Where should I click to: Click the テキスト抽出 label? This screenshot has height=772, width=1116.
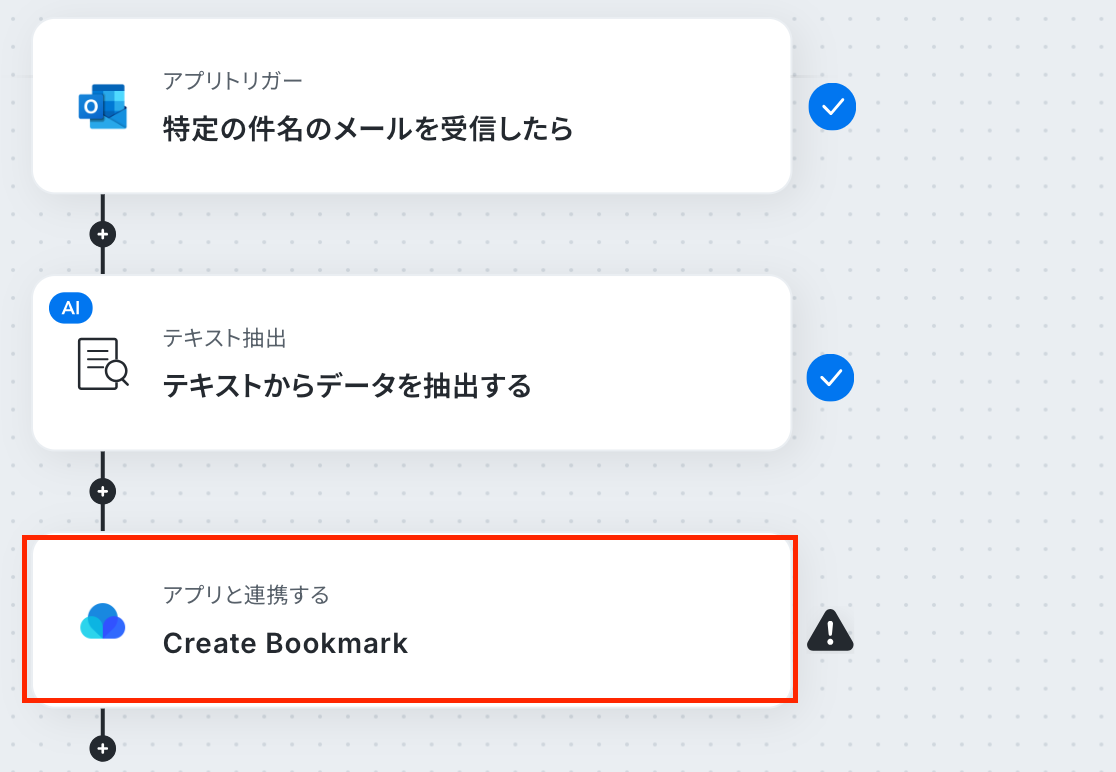[x=224, y=338]
